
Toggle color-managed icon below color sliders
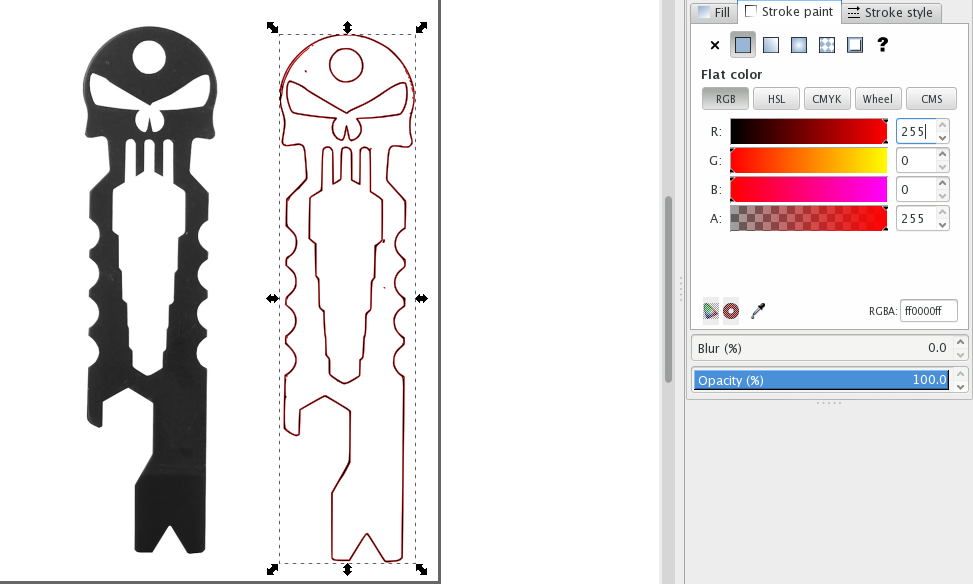(711, 311)
